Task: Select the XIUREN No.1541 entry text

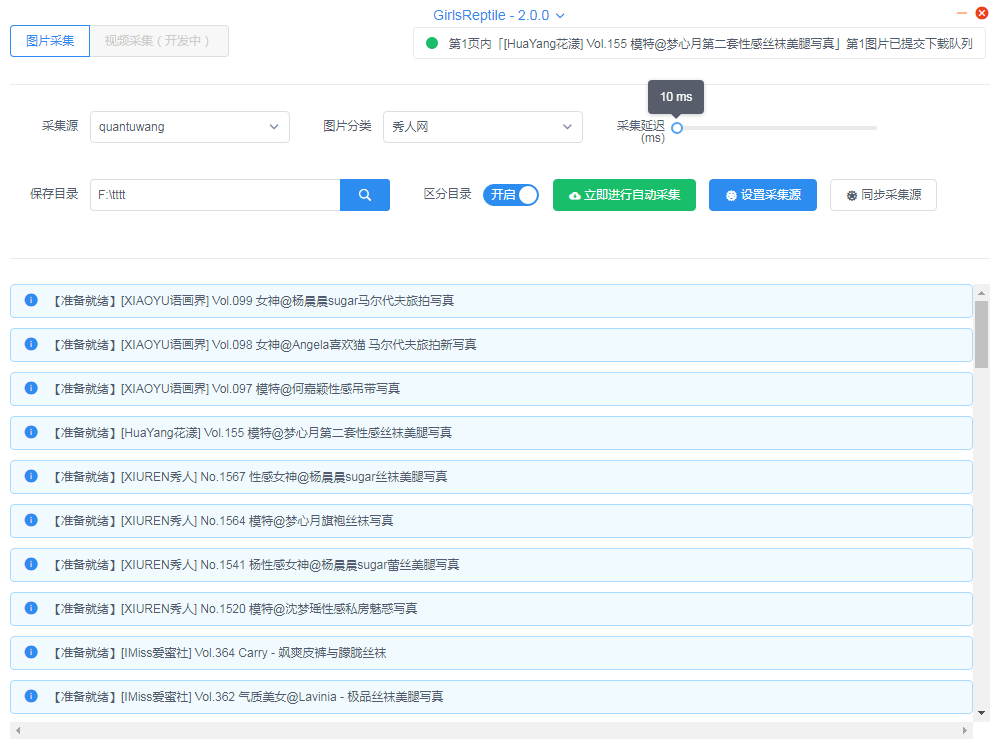Action: tap(254, 565)
